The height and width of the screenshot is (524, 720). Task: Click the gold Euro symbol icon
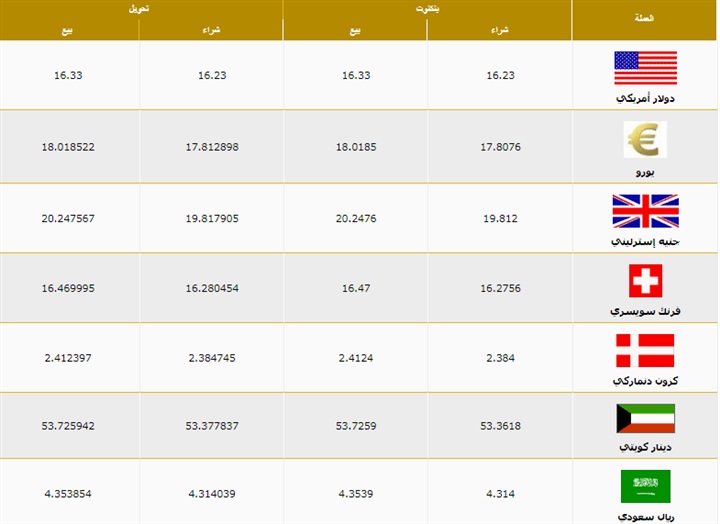645,140
